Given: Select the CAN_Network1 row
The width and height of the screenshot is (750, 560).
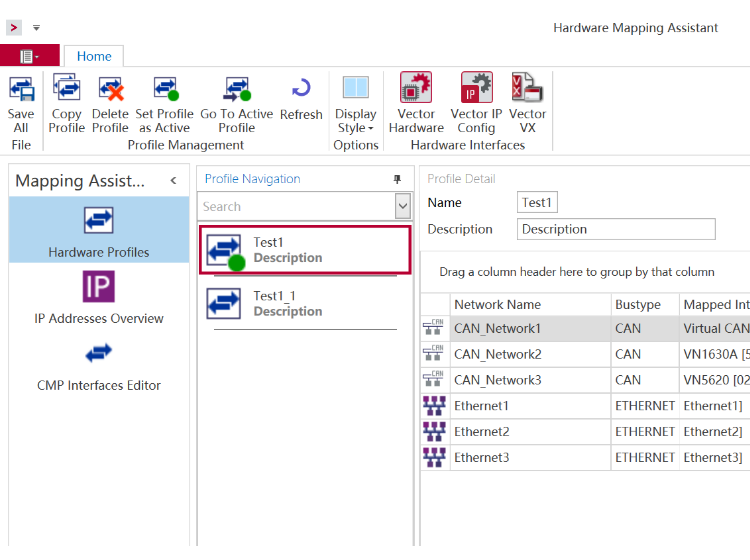Looking at the screenshot, I should [585, 329].
